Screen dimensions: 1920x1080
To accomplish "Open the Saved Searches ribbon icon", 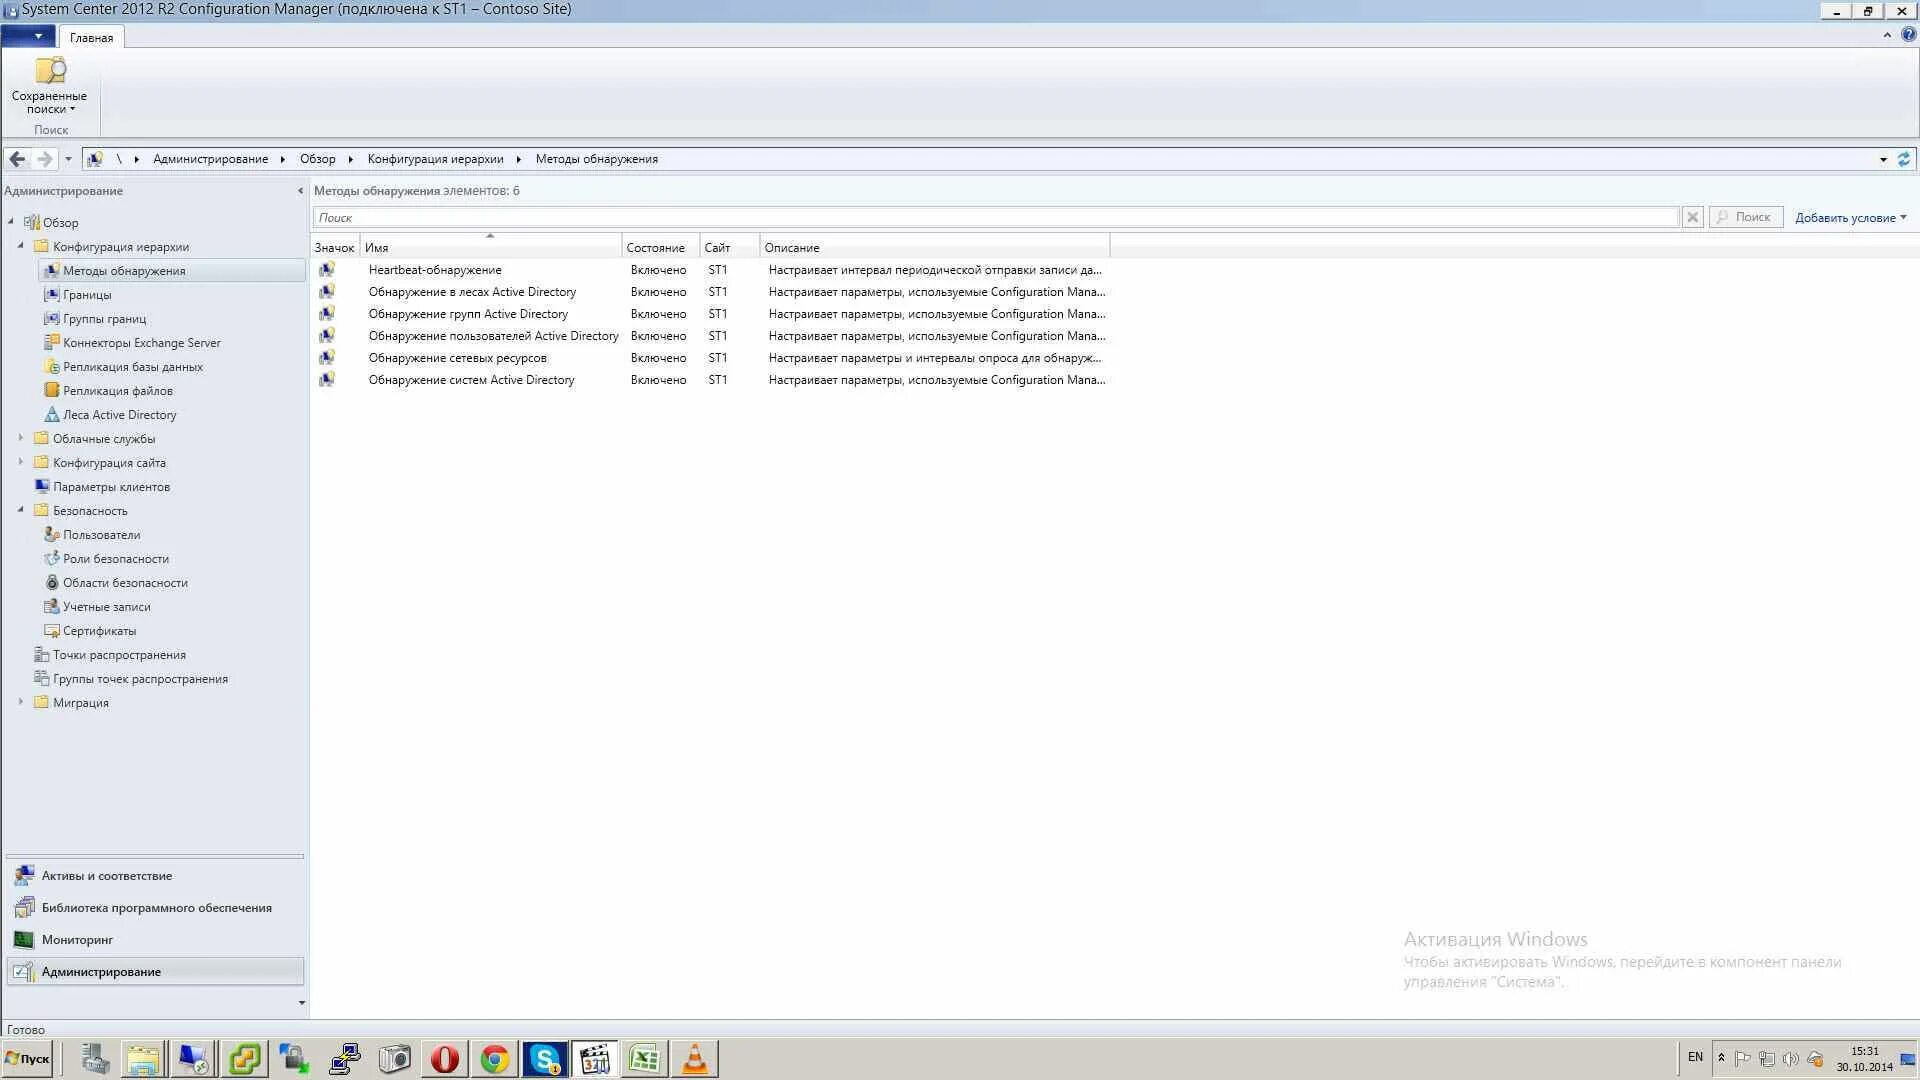I will point(49,72).
